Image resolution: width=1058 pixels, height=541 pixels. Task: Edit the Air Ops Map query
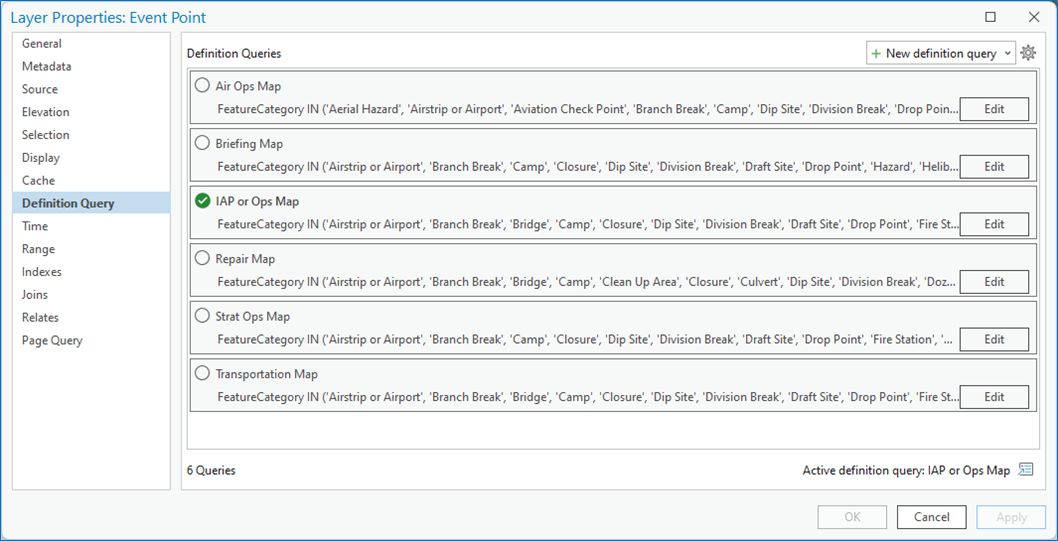pyautogui.click(x=994, y=109)
